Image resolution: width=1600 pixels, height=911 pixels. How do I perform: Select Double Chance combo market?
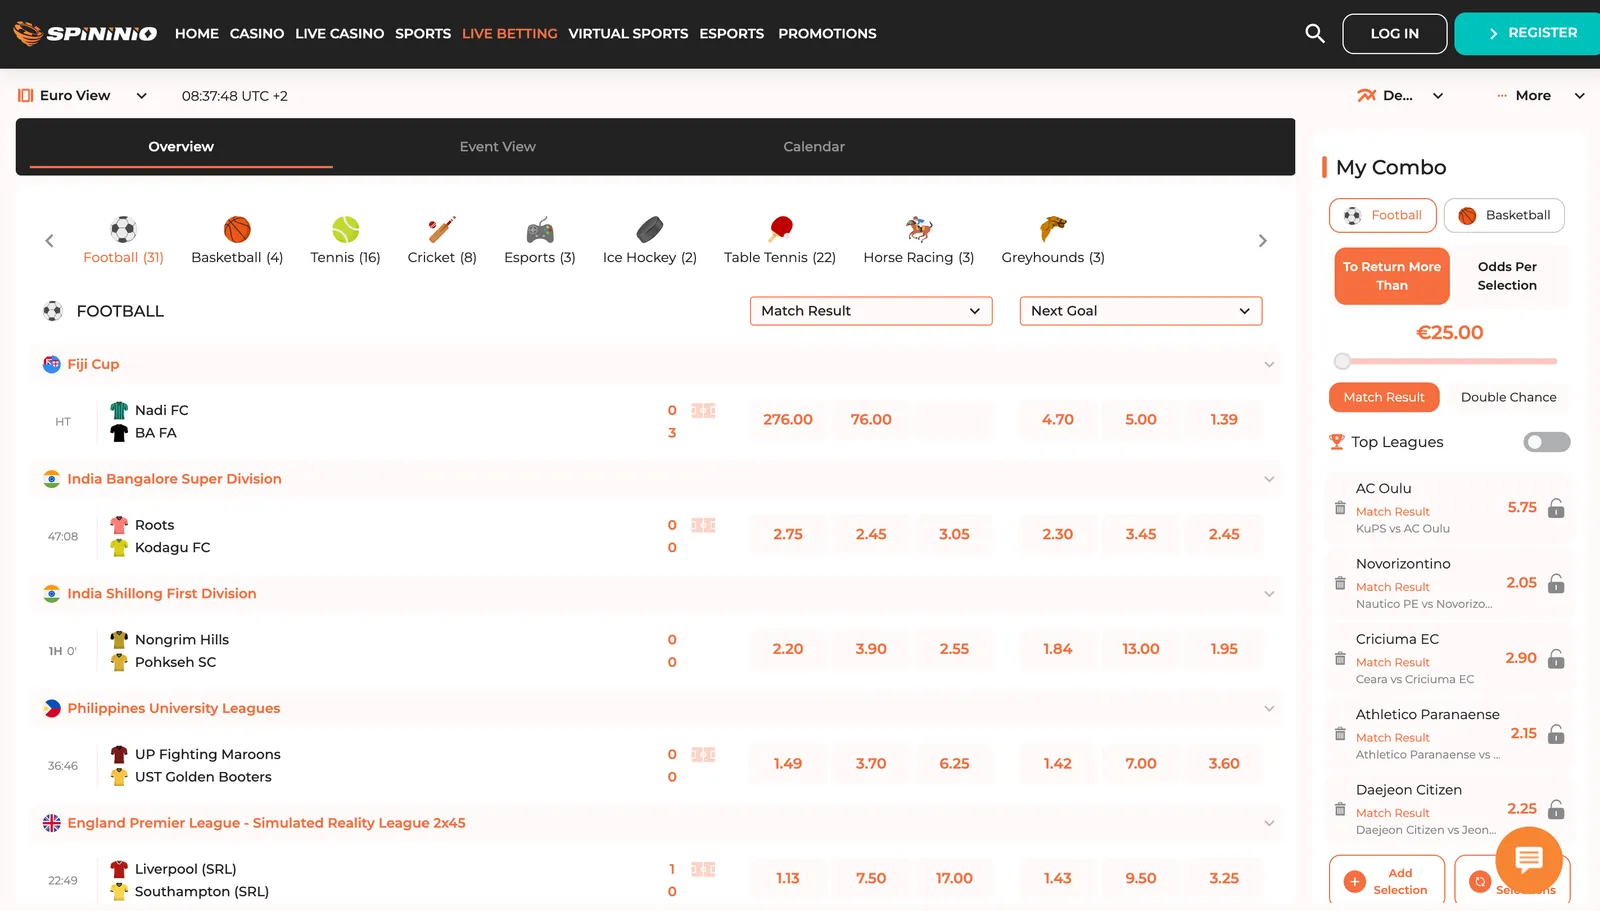click(1508, 397)
